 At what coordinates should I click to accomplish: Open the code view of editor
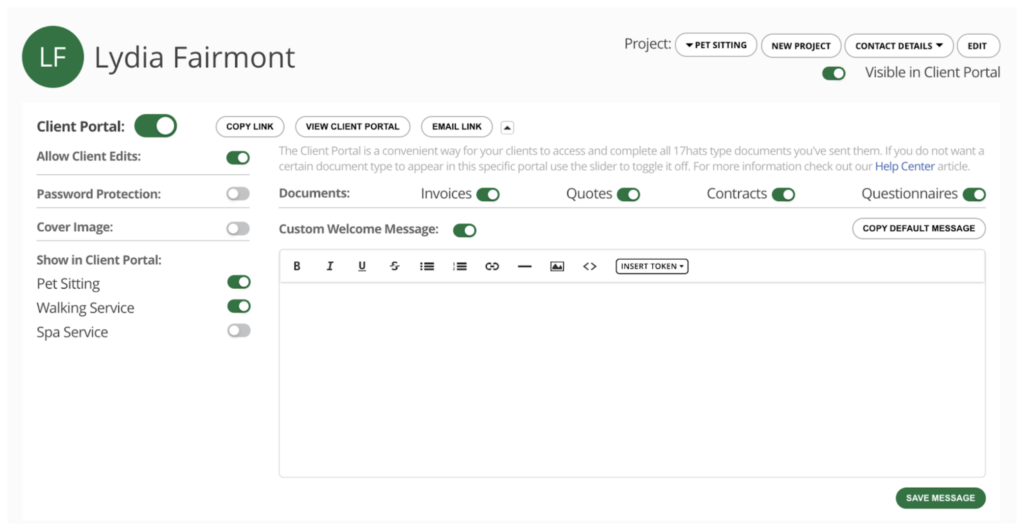pos(590,266)
